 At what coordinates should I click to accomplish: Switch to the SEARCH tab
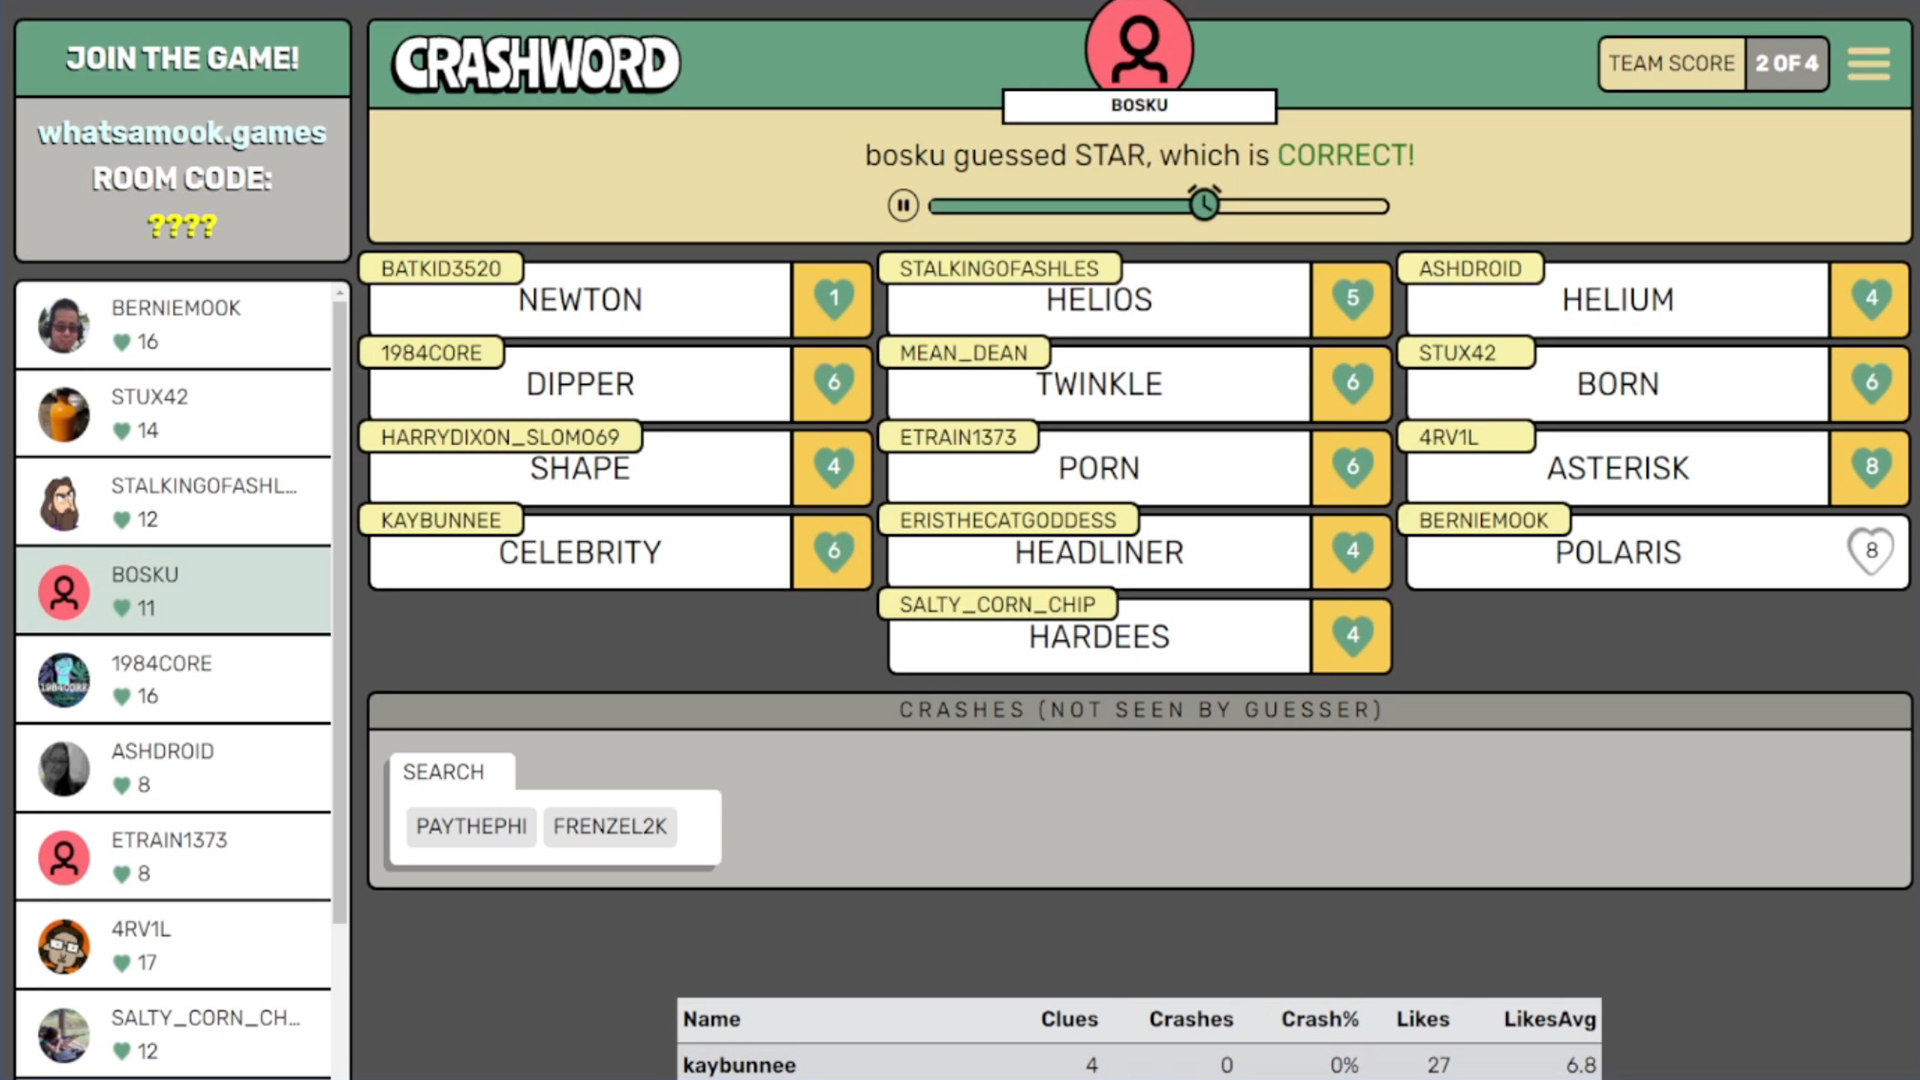click(x=443, y=771)
